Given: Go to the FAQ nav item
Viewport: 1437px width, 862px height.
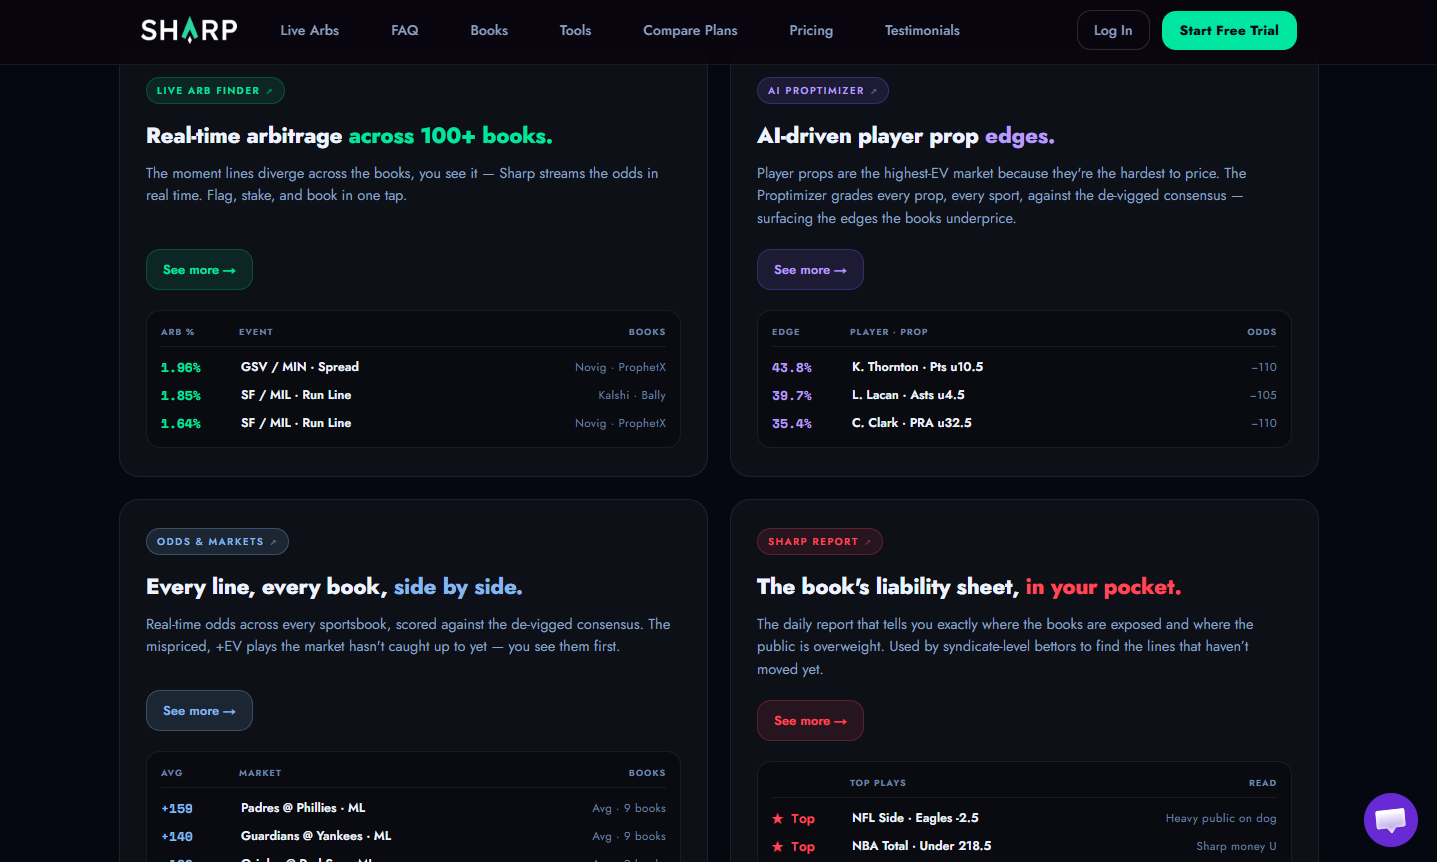Looking at the screenshot, I should click(x=405, y=30).
